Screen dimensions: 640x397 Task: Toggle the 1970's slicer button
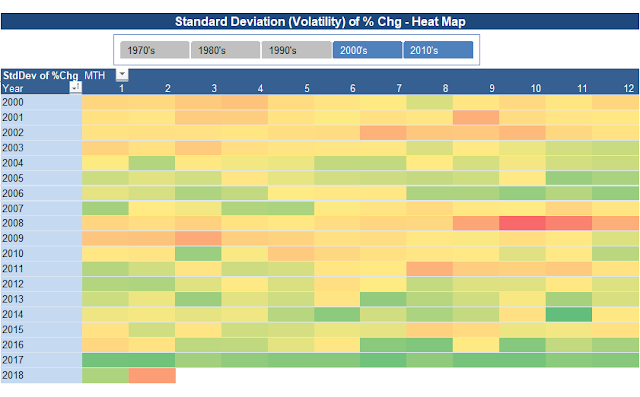[154, 50]
